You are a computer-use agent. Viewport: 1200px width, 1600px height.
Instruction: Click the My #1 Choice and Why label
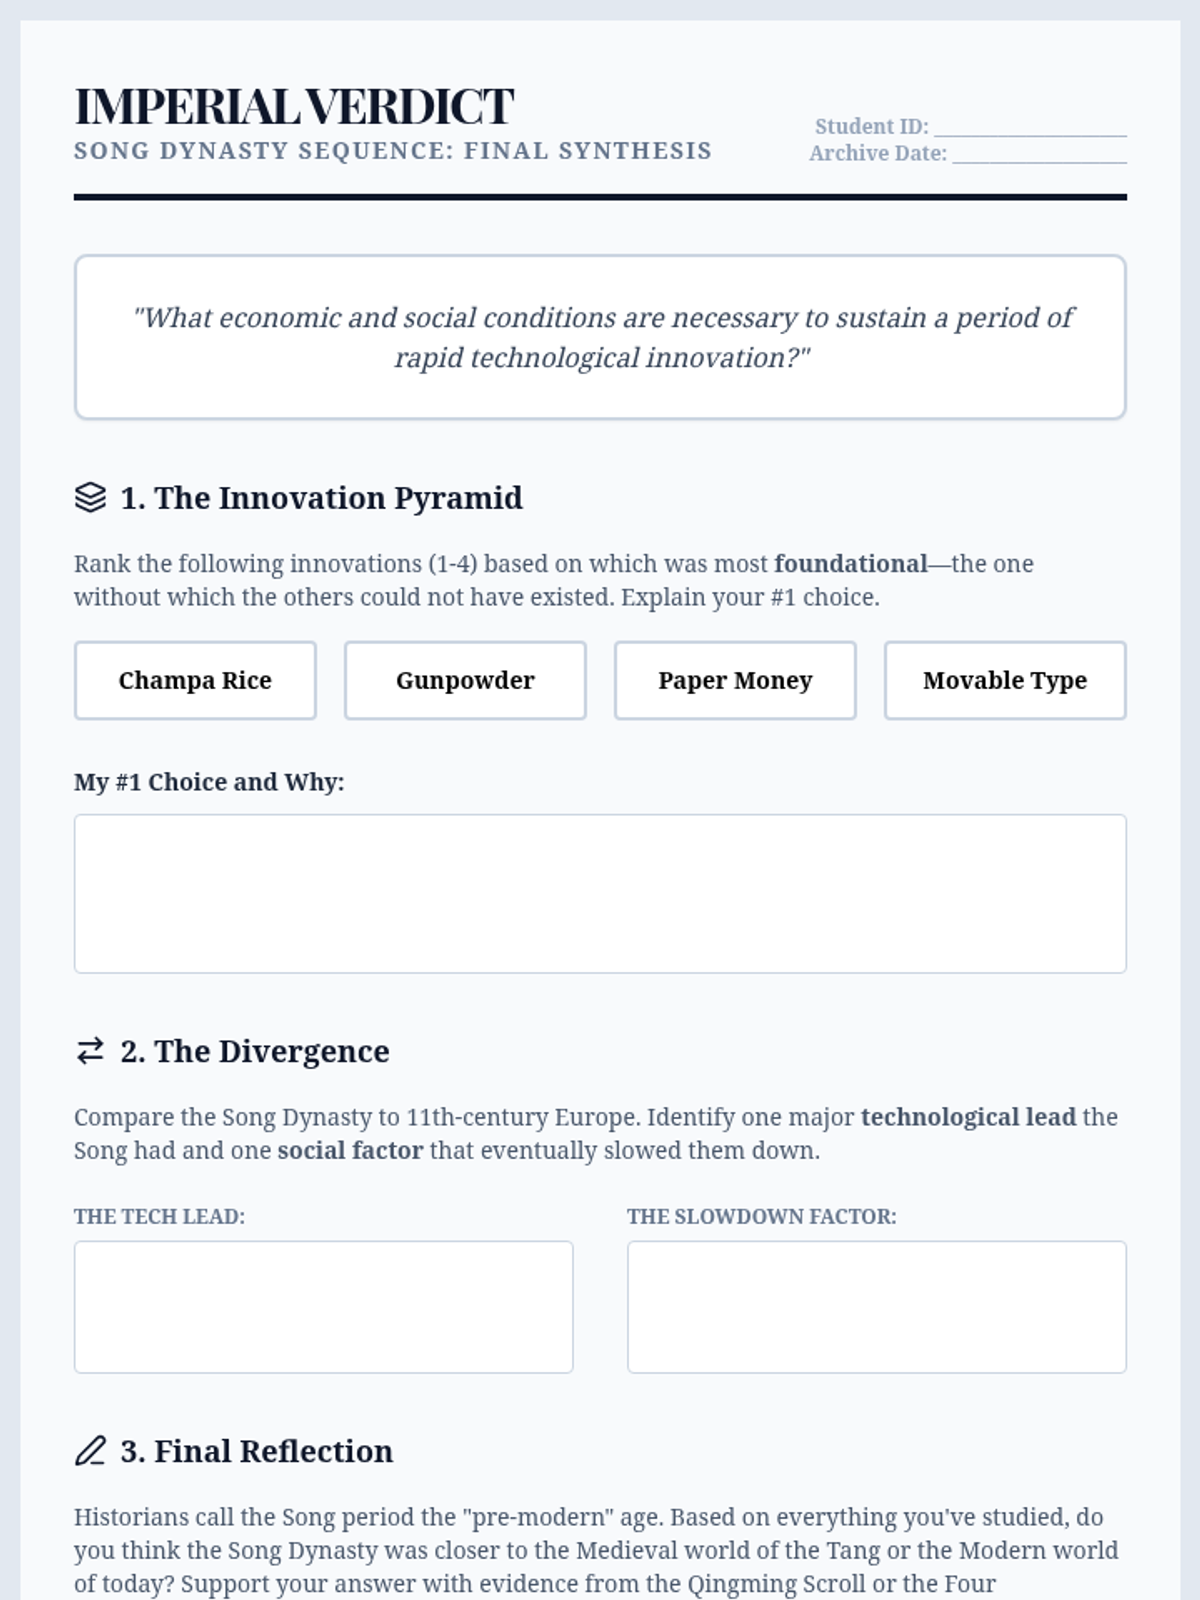point(209,782)
